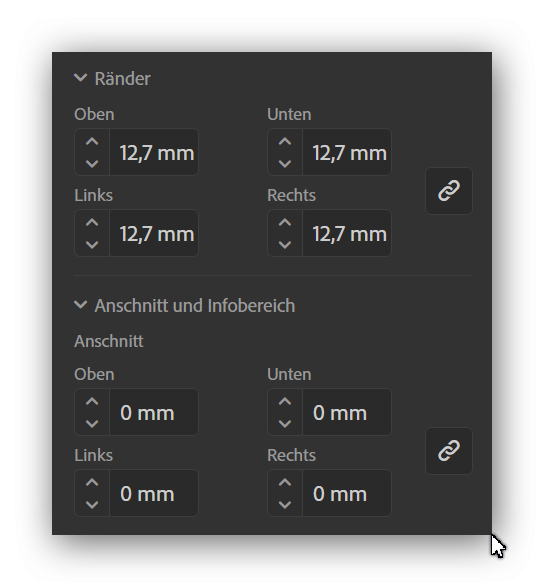
Task: Increase the Ränder Links value arrow
Action: click(x=92, y=222)
